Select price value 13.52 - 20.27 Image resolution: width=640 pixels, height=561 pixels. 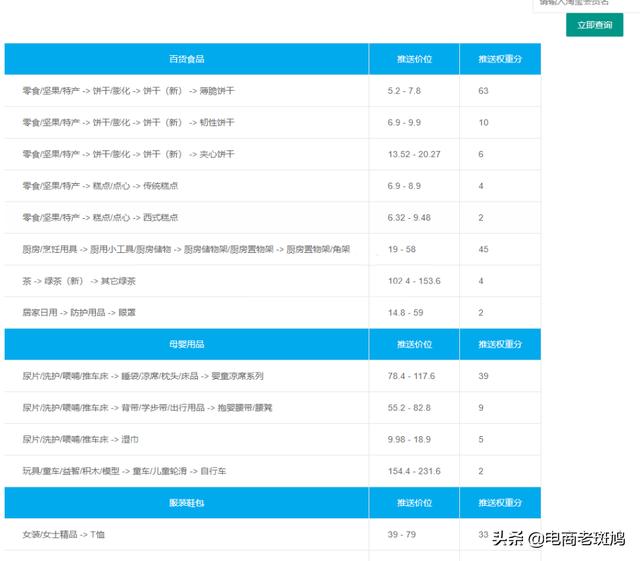pos(414,154)
